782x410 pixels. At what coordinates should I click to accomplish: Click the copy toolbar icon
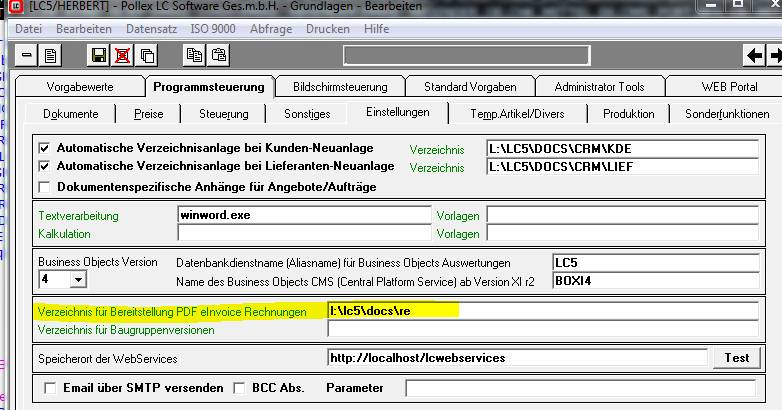pyautogui.click(x=195, y=55)
